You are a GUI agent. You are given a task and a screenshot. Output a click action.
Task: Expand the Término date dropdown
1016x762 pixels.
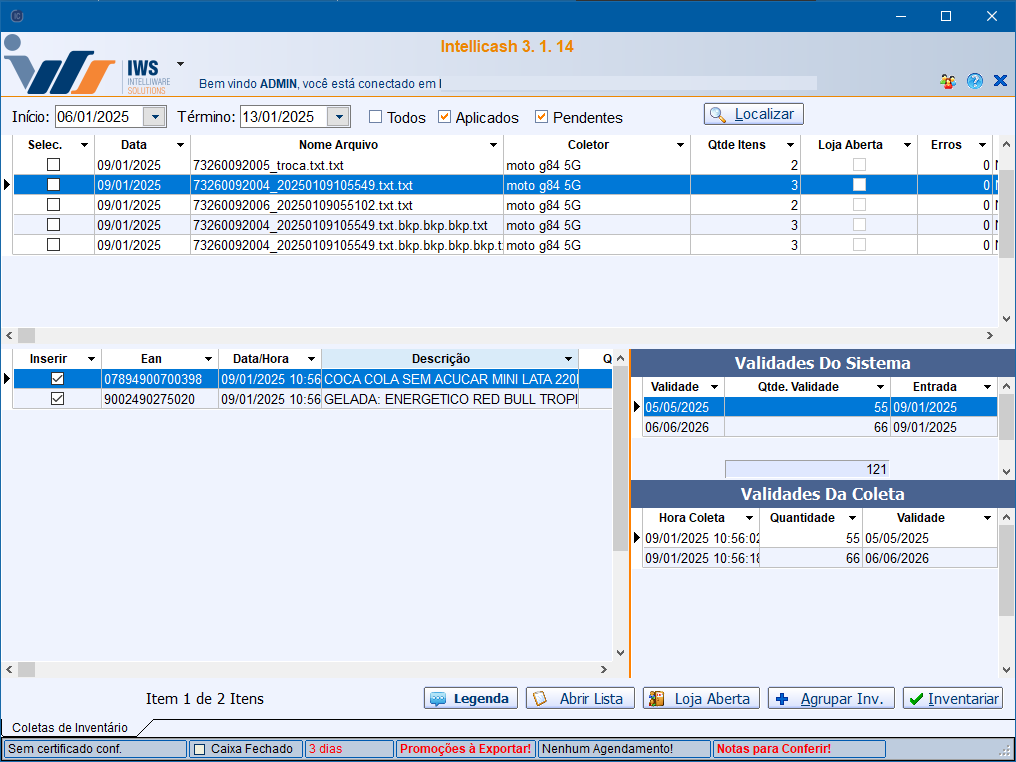pos(339,117)
